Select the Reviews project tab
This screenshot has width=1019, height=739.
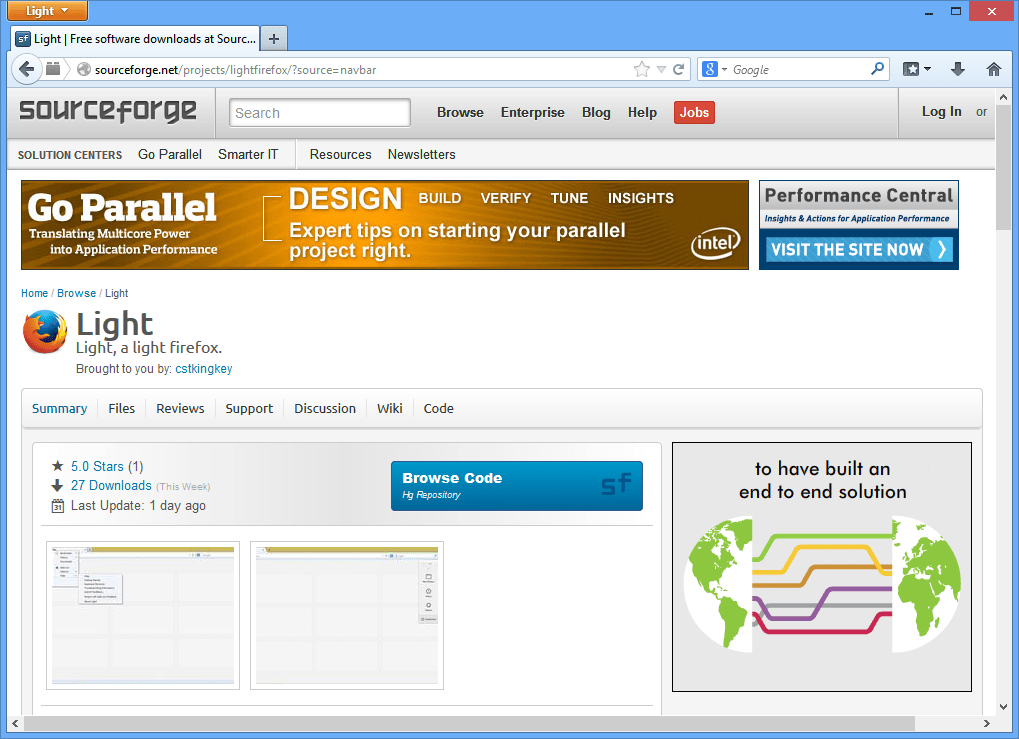click(x=180, y=408)
